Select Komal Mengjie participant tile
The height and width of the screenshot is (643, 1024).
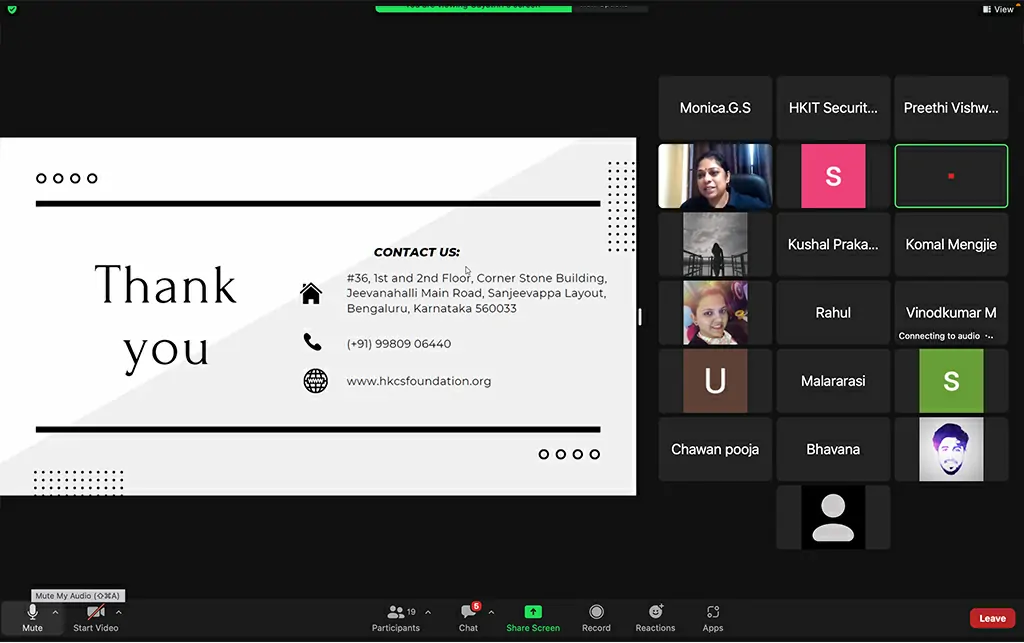point(951,244)
